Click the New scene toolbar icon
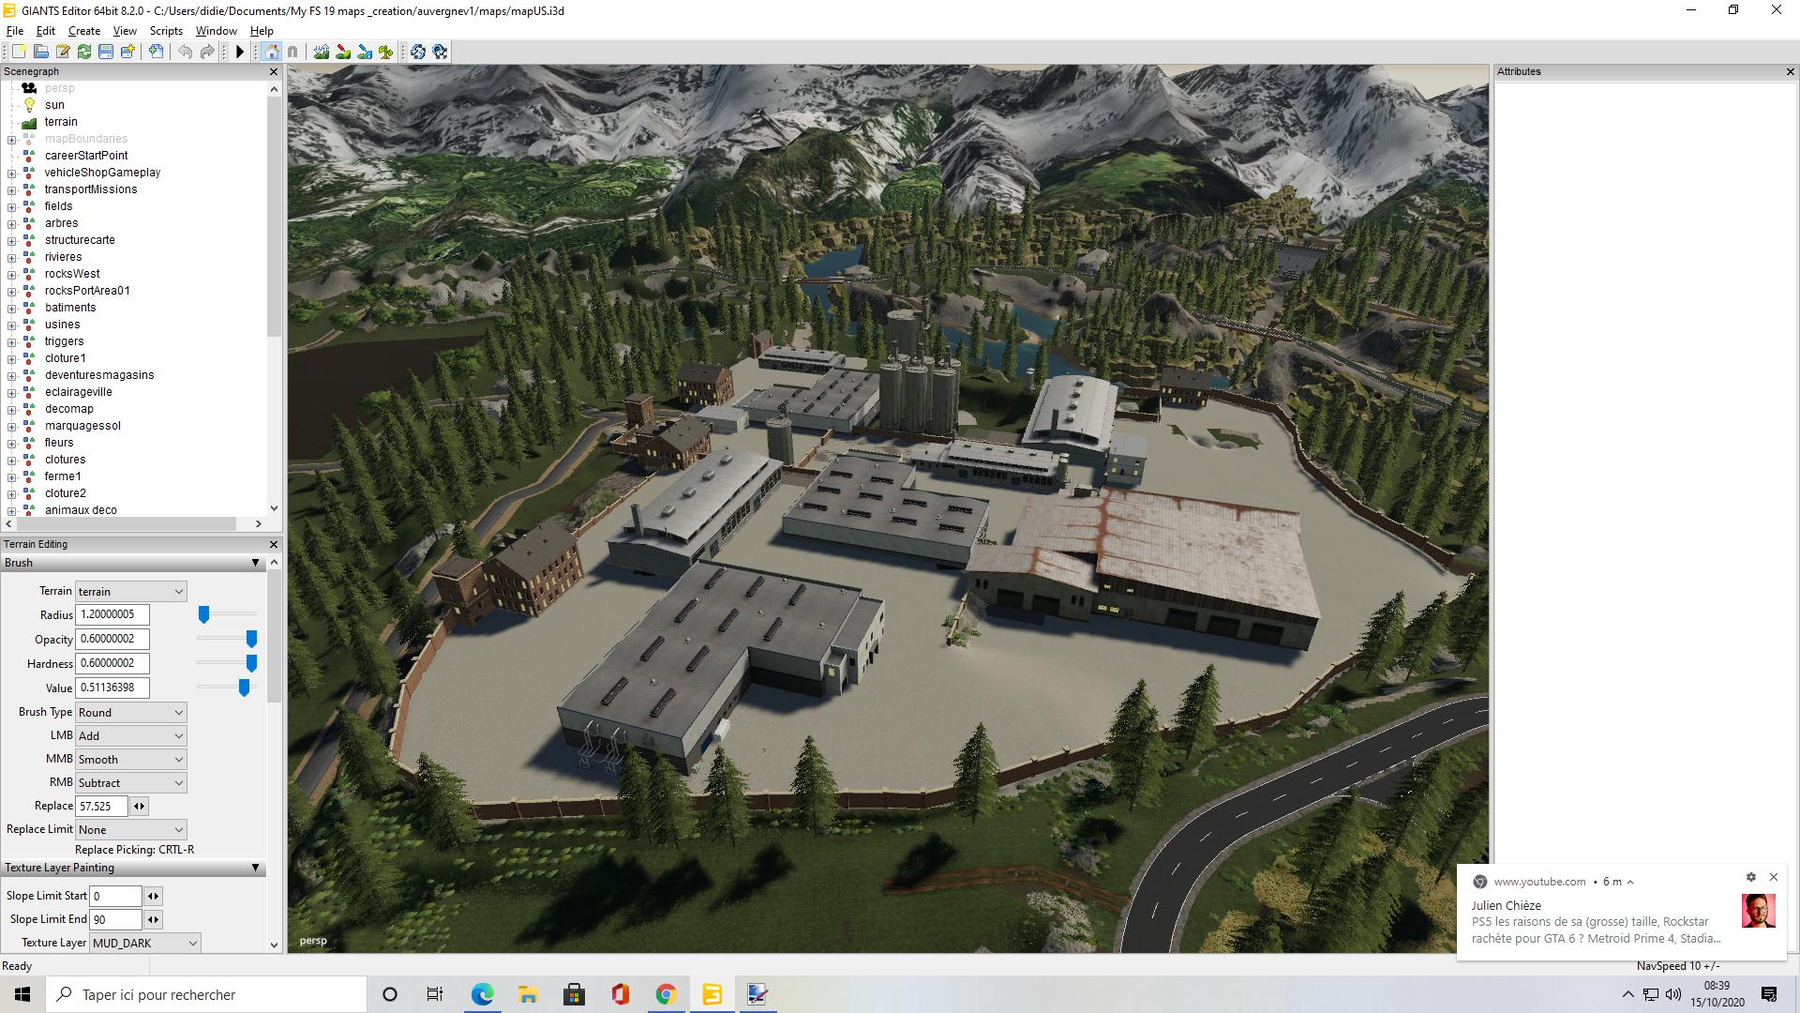Screen dimensions: 1800x1013 (x=18, y=52)
